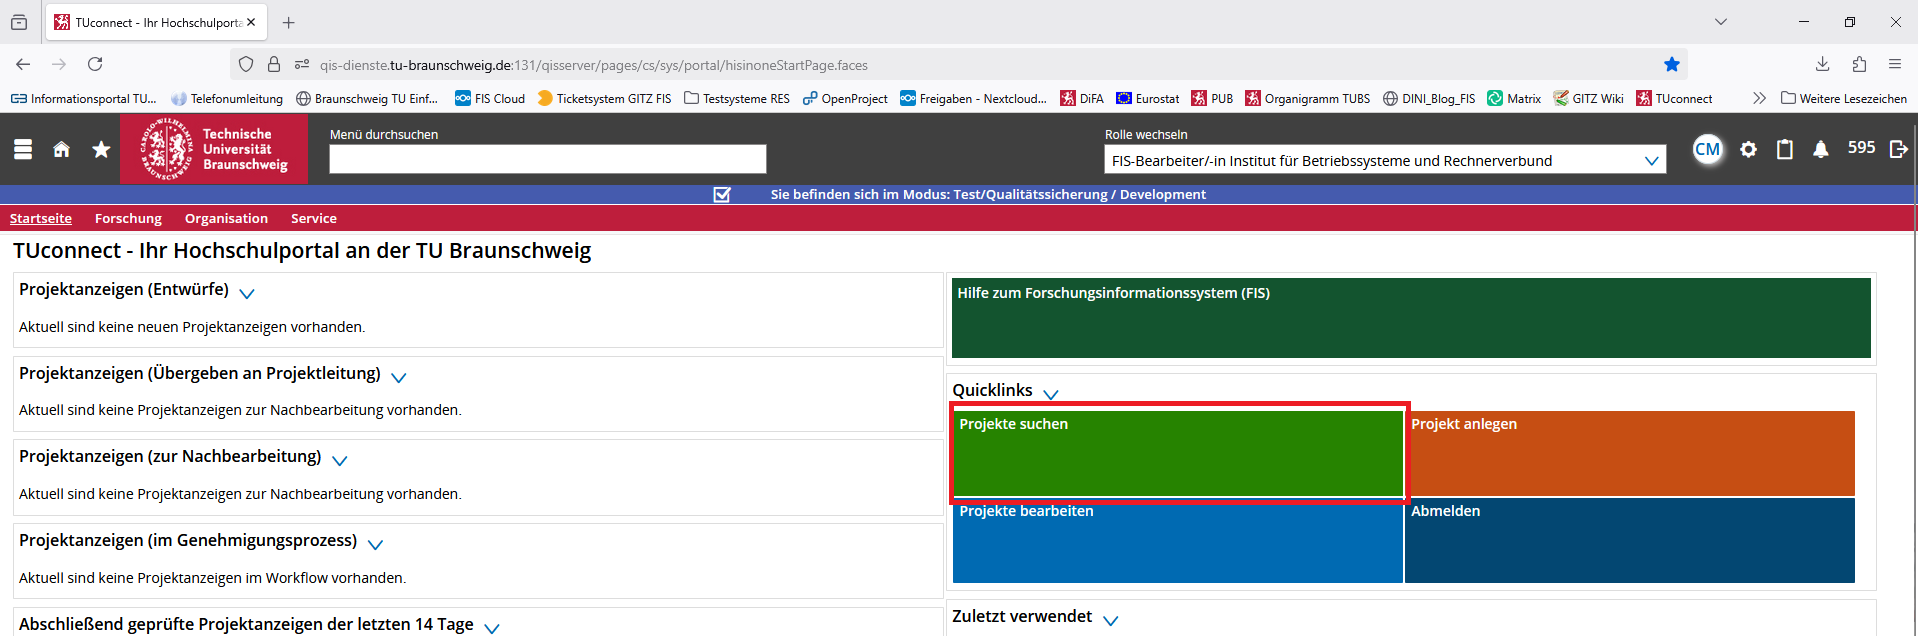This screenshot has width=1918, height=636.
Task: Bookmark star in the address bar
Action: point(1672,64)
